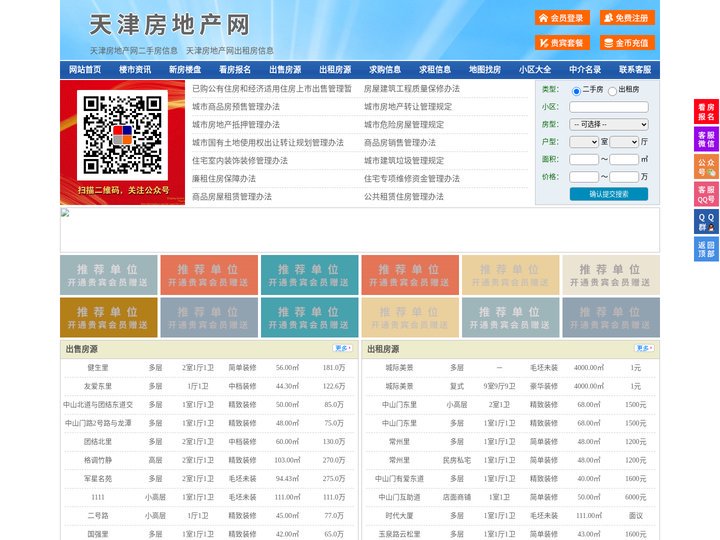This screenshot has width=720, height=540.
Task: Click the minimum 面积 input field
Action: click(584, 159)
